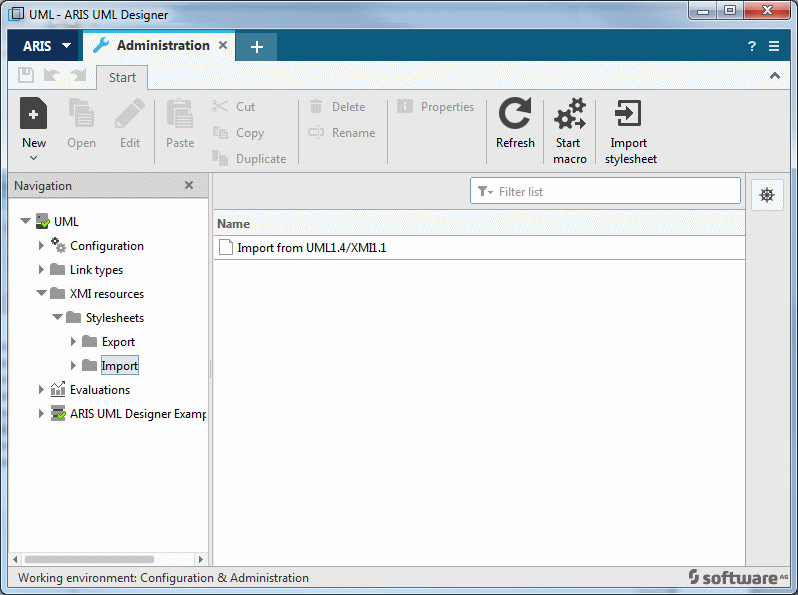Click the navigation horizontal scrollbar thumb
Image resolution: width=798 pixels, height=595 pixels.
coord(89,559)
